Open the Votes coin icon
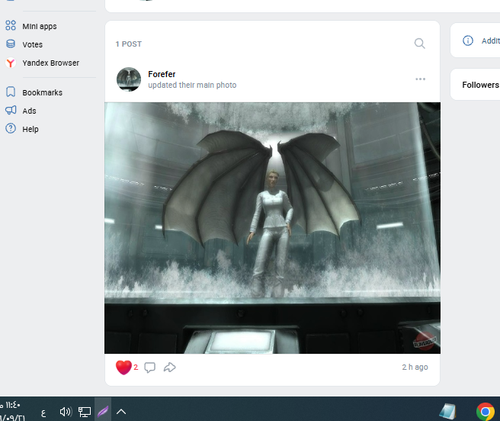The width and height of the screenshot is (500, 421). (x=11, y=44)
